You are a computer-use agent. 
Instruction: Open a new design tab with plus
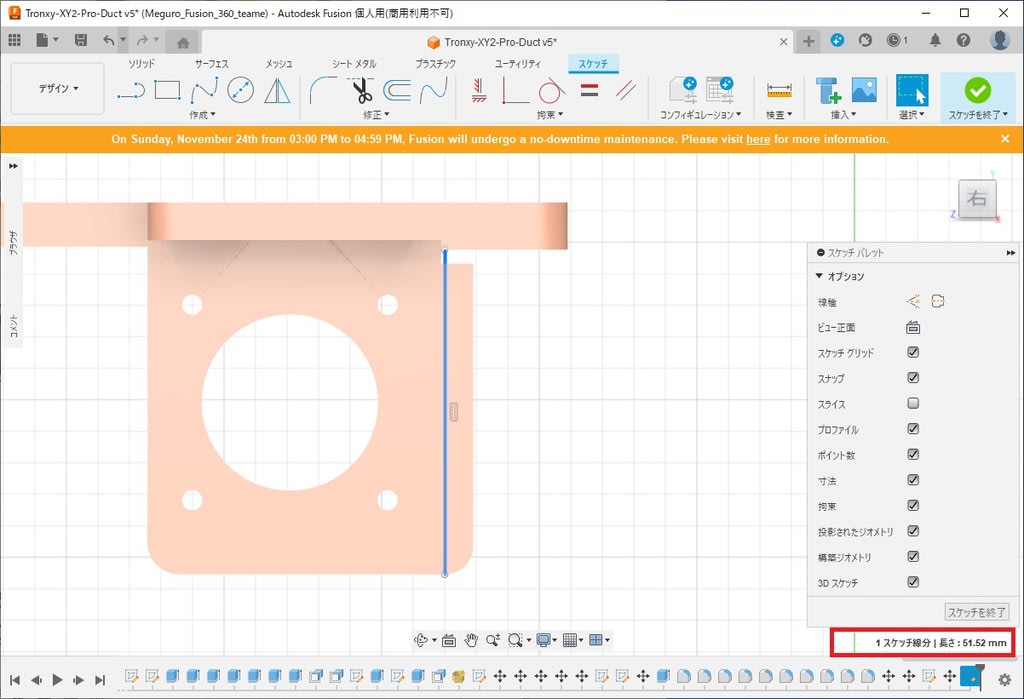tap(808, 41)
